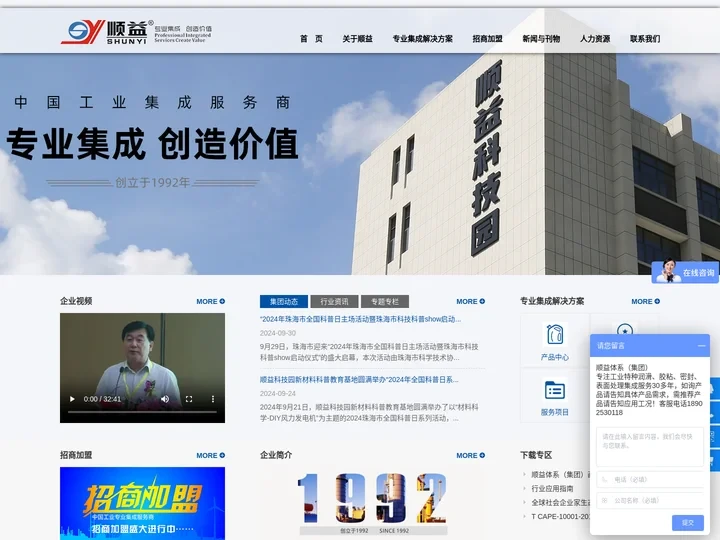Switch to the 行业资讯 tab
The height and width of the screenshot is (540, 720).
[x=334, y=302]
